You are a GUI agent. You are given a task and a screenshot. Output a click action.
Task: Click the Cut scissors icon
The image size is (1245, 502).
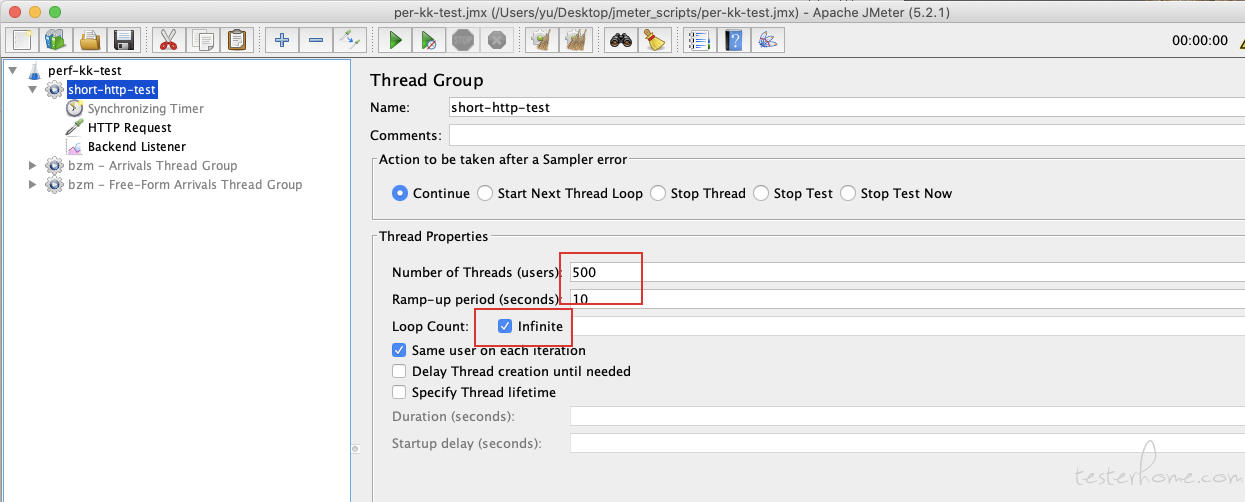[x=168, y=40]
